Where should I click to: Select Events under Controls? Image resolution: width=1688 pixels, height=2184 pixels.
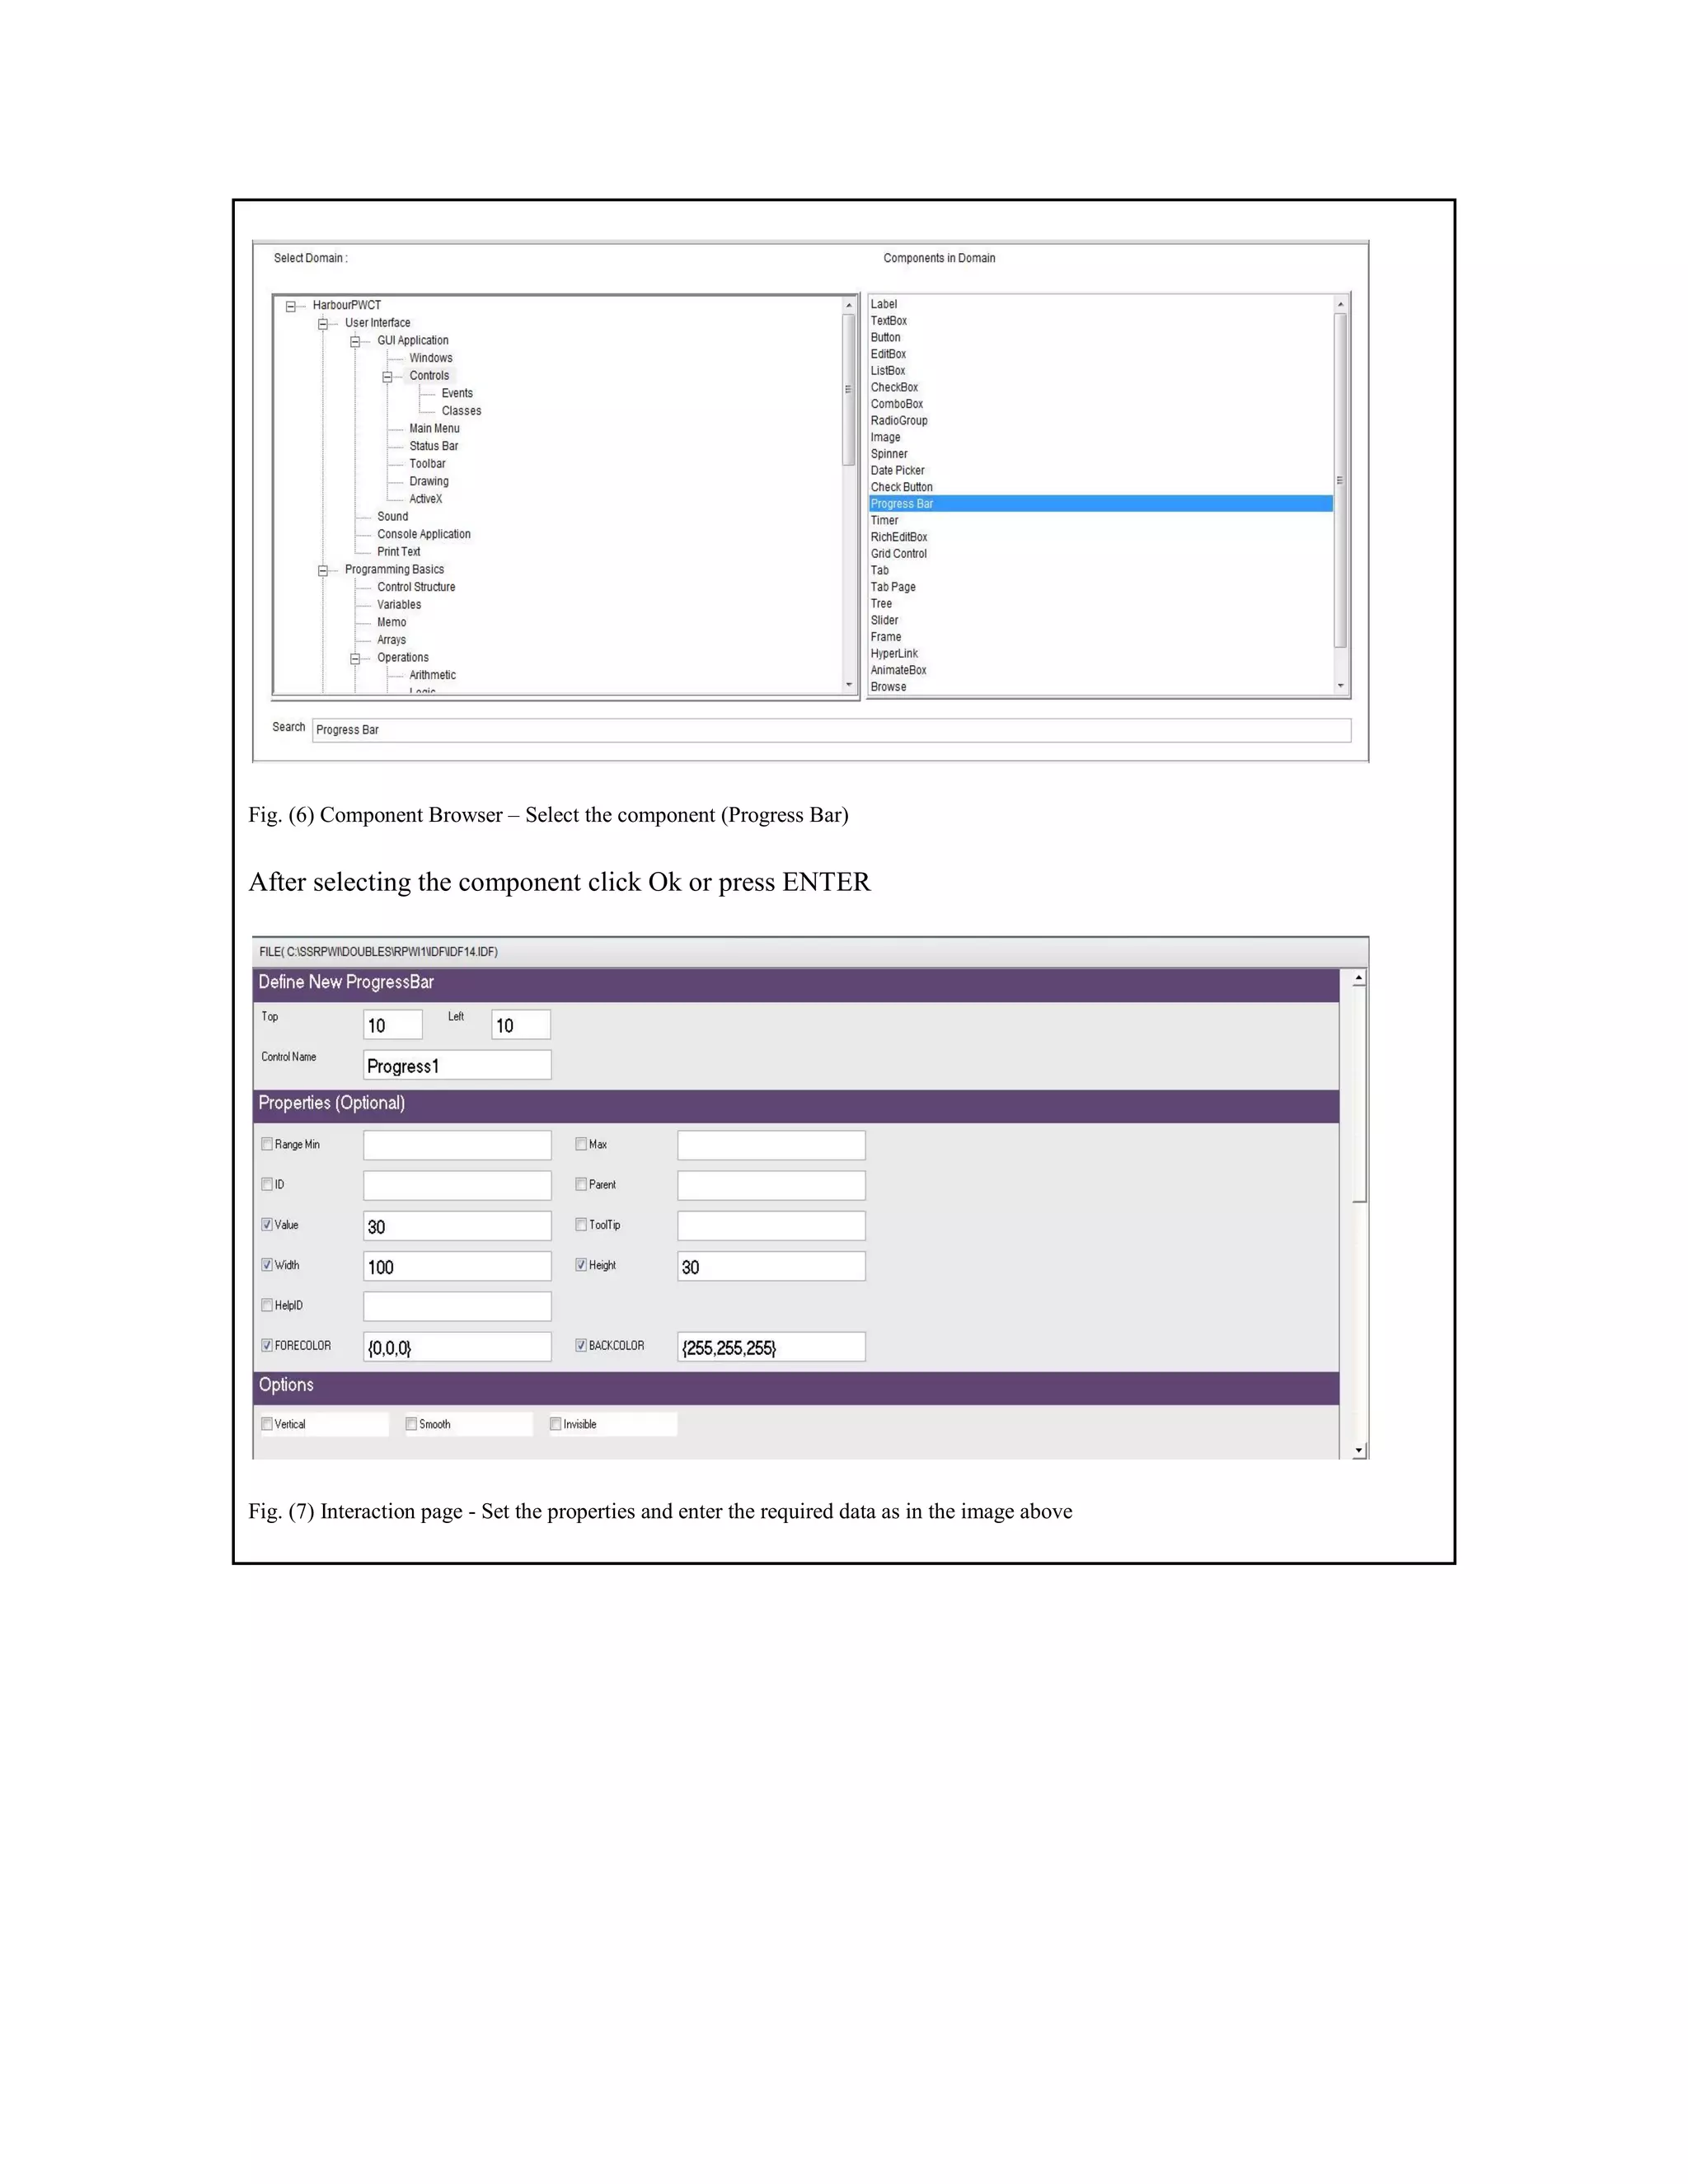pyautogui.click(x=457, y=393)
